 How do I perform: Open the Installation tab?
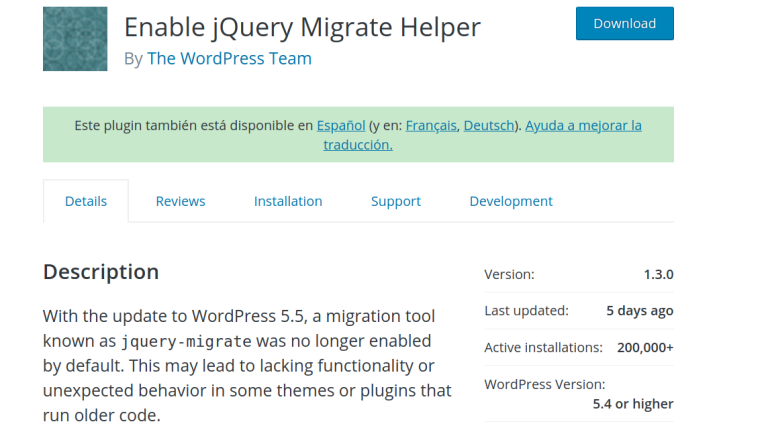[x=288, y=201]
